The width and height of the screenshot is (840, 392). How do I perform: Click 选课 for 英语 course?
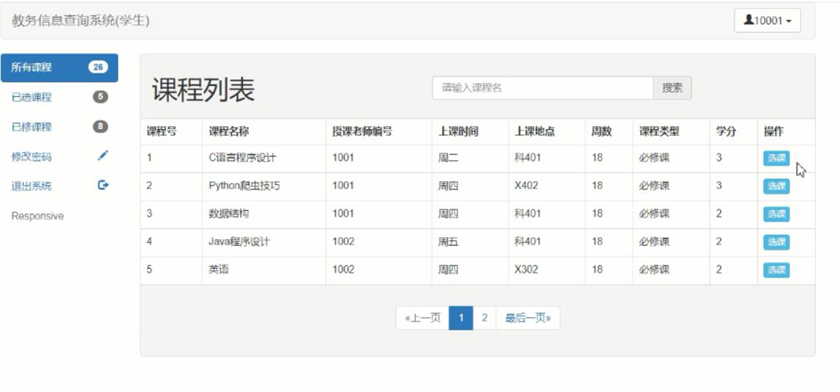(776, 270)
